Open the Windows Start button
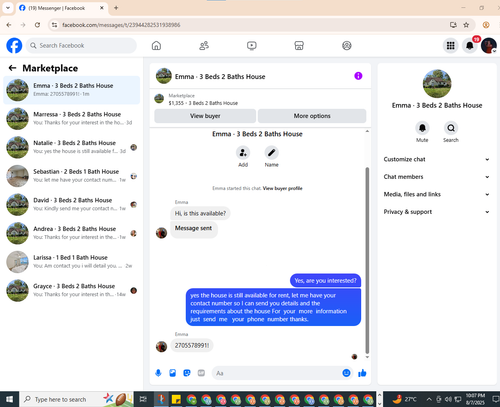The height and width of the screenshot is (407, 500). (x=9, y=399)
